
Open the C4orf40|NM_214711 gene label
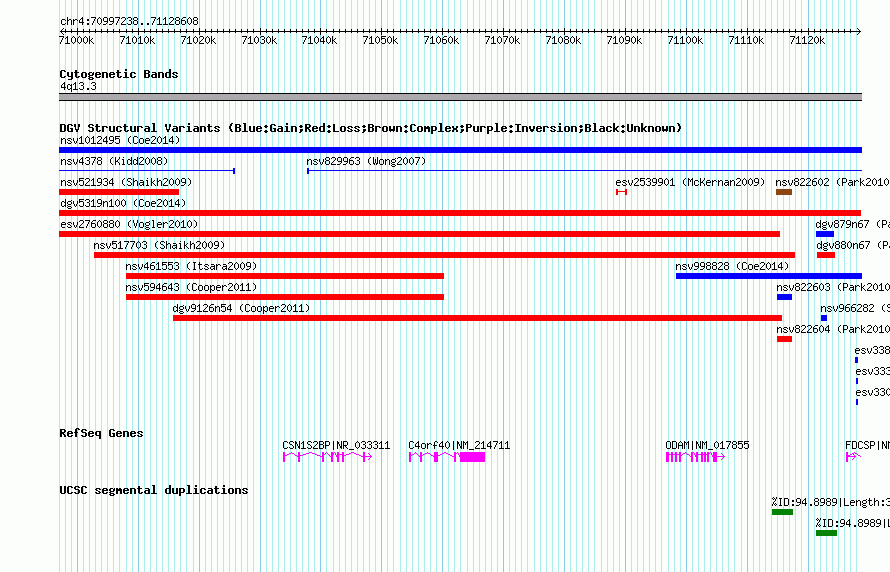[x=459, y=445]
